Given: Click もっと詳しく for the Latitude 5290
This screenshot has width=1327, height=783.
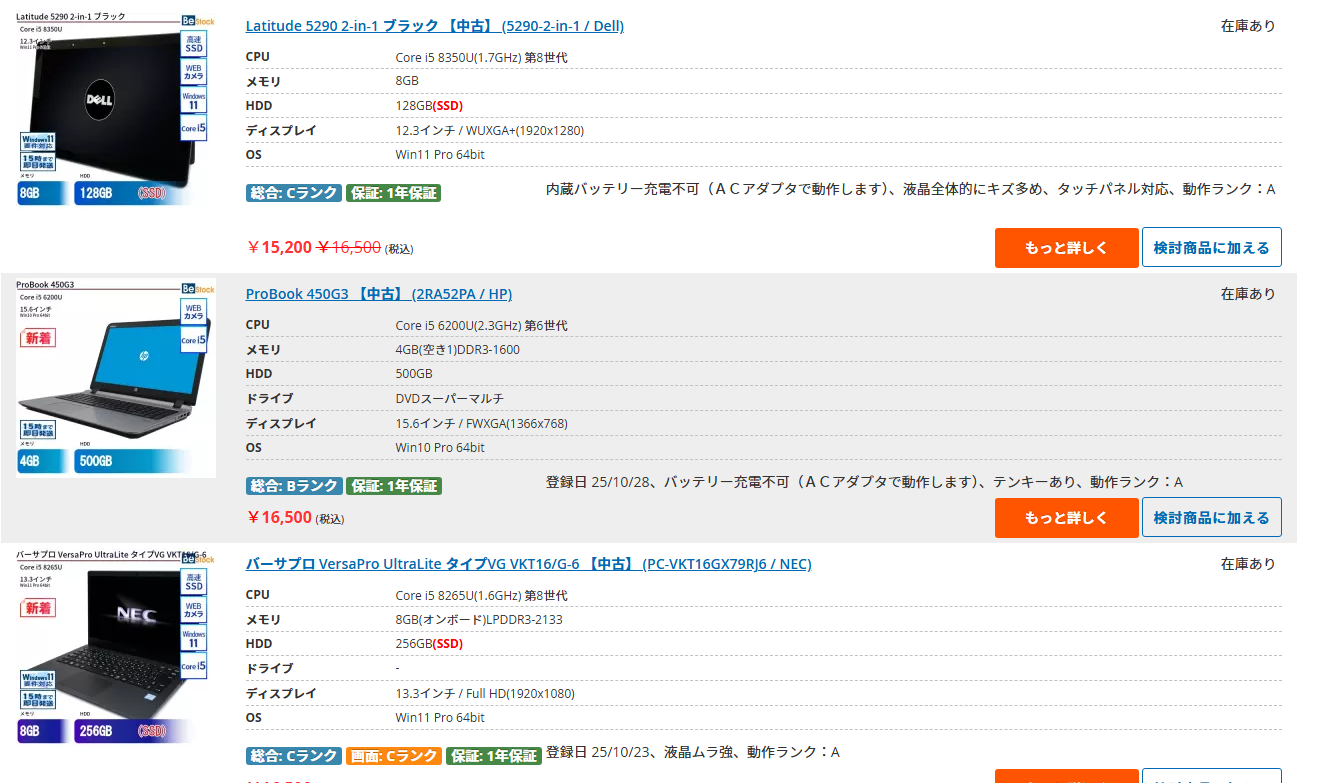Looking at the screenshot, I should (1066, 248).
